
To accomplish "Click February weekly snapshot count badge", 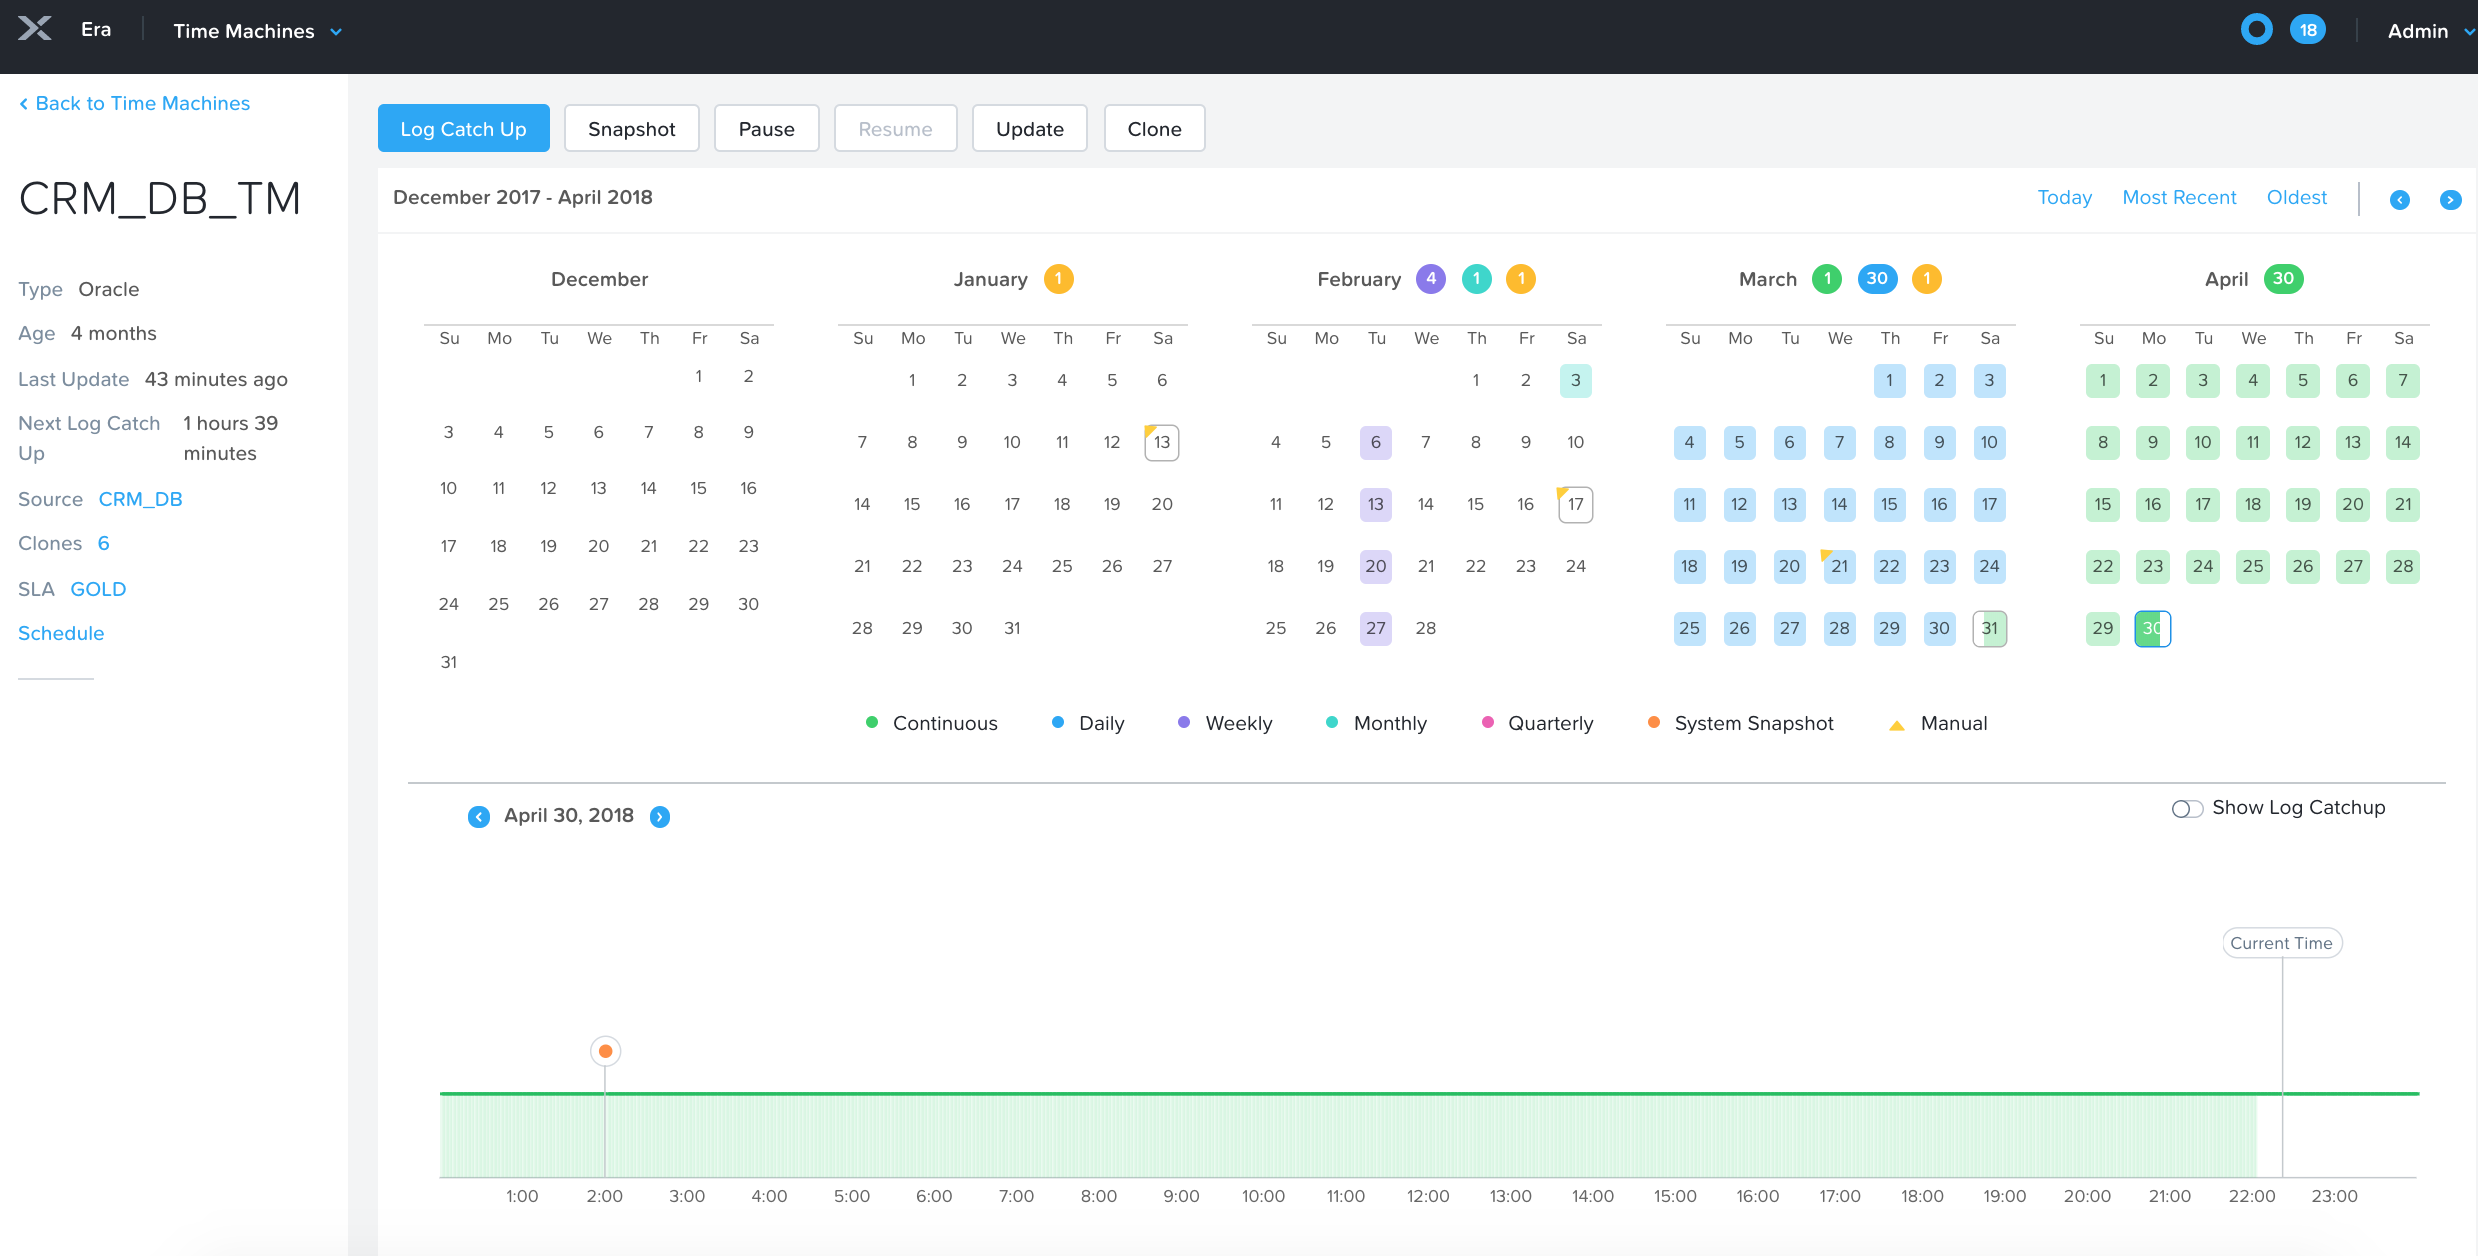I will (1431, 279).
